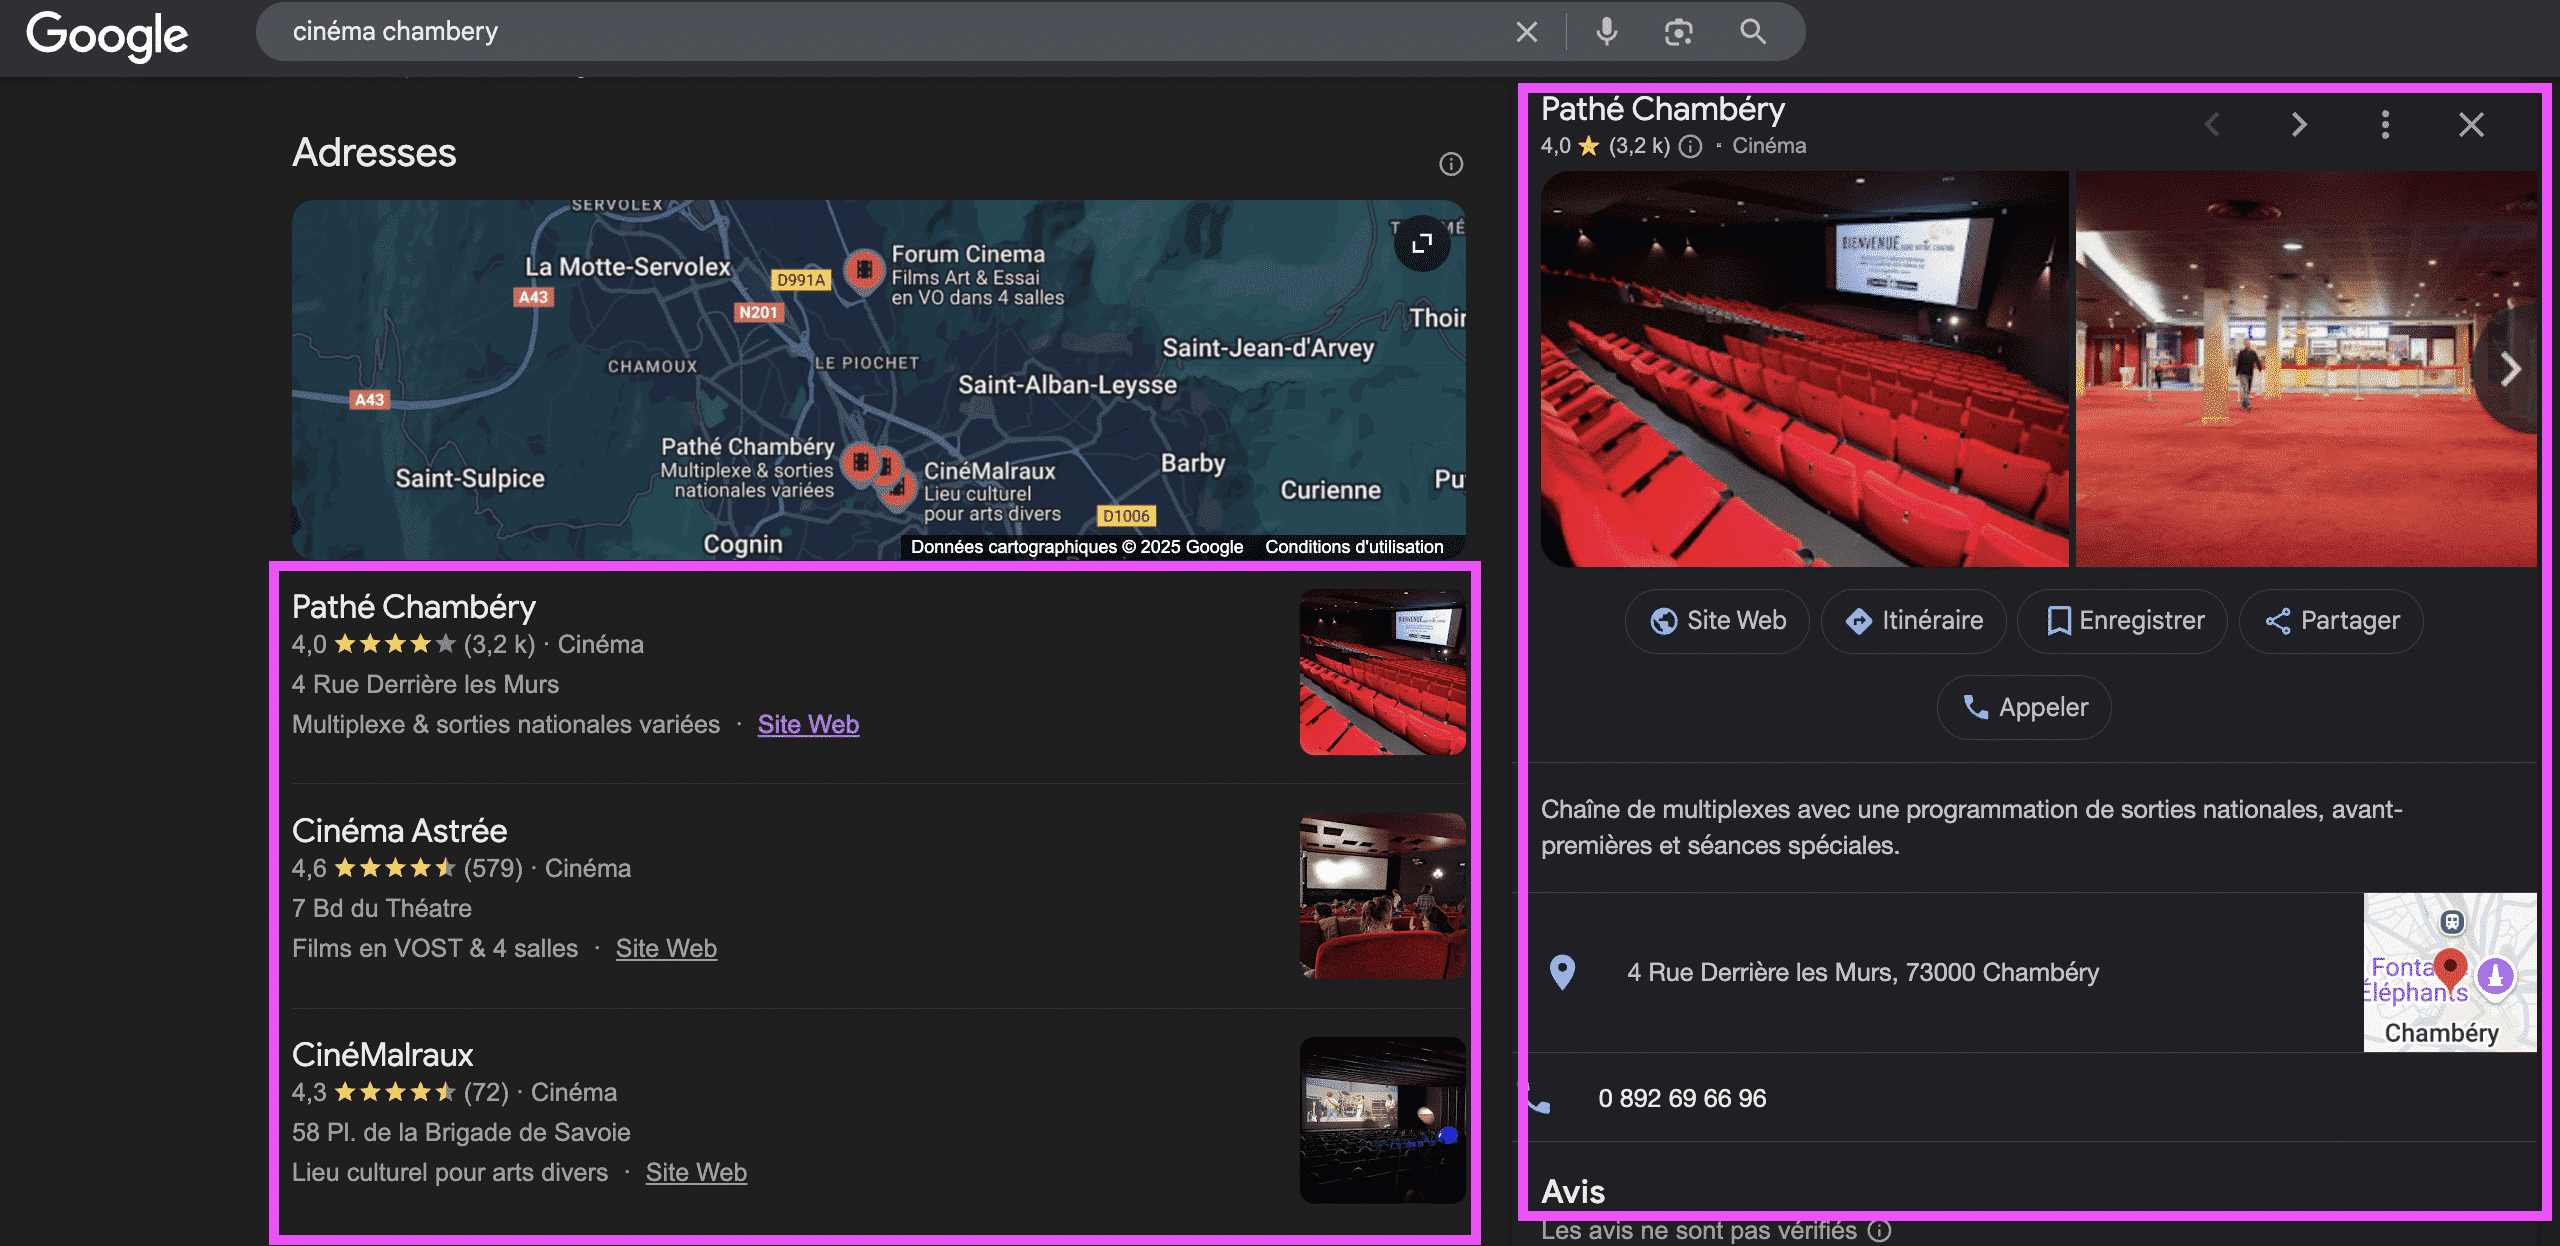2560x1246 pixels.
Task: Open the Site Web button in panel
Action: click(x=1717, y=621)
